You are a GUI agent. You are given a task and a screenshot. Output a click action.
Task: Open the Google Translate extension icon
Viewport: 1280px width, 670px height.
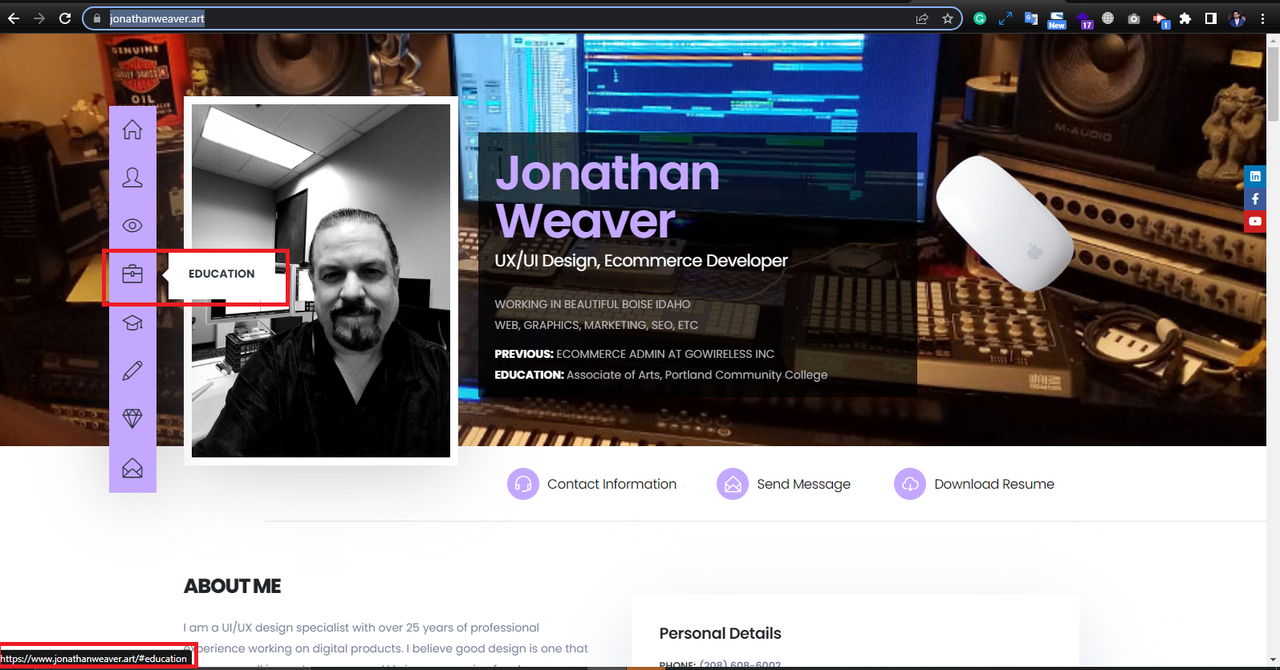tap(1031, 18)
